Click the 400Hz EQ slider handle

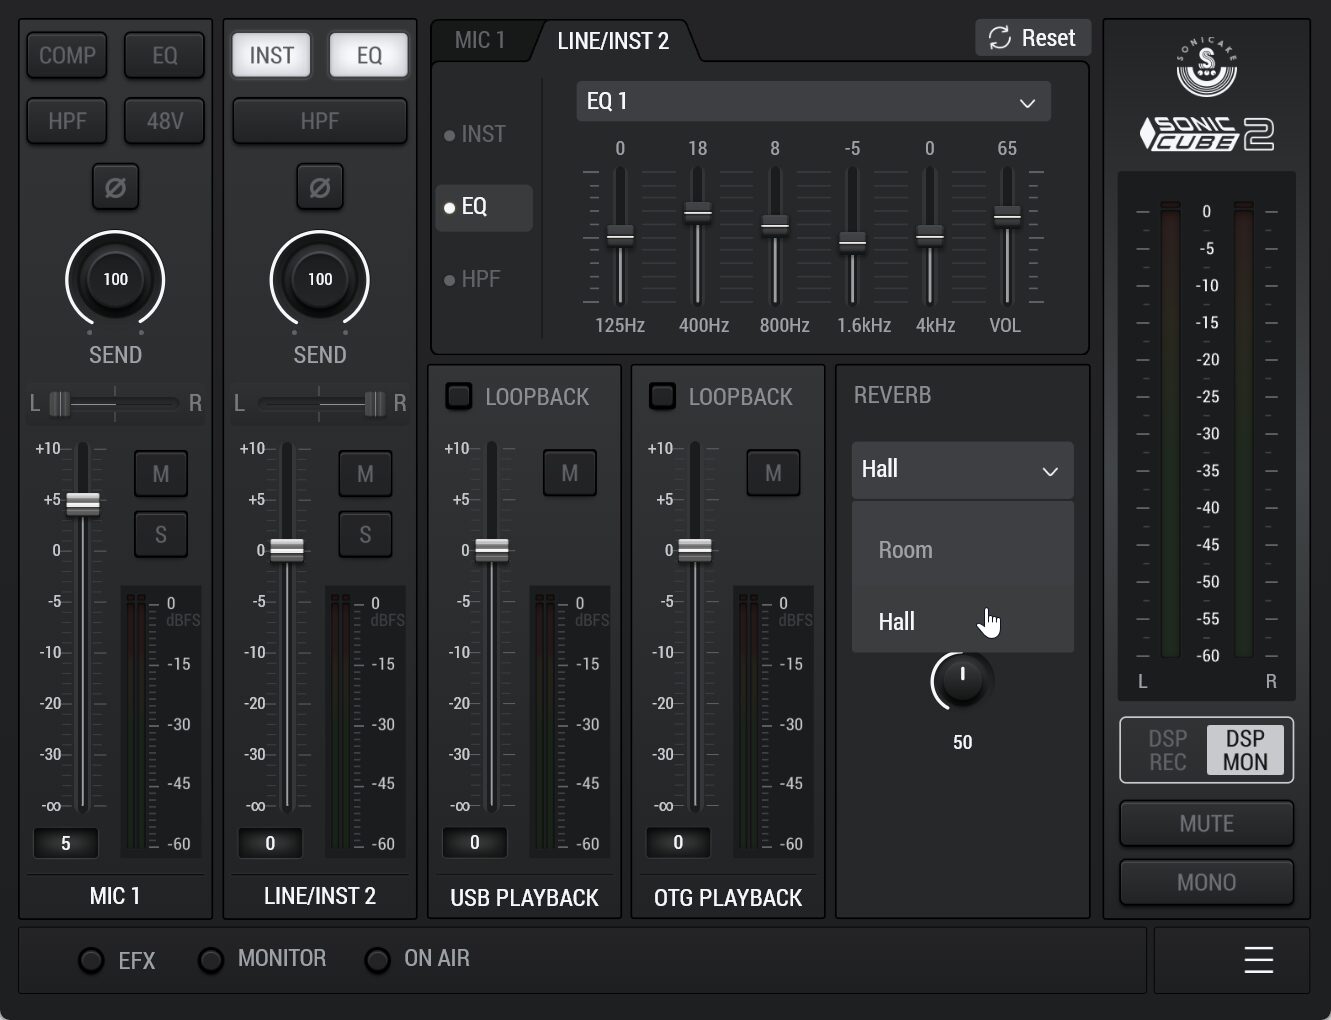697,212
